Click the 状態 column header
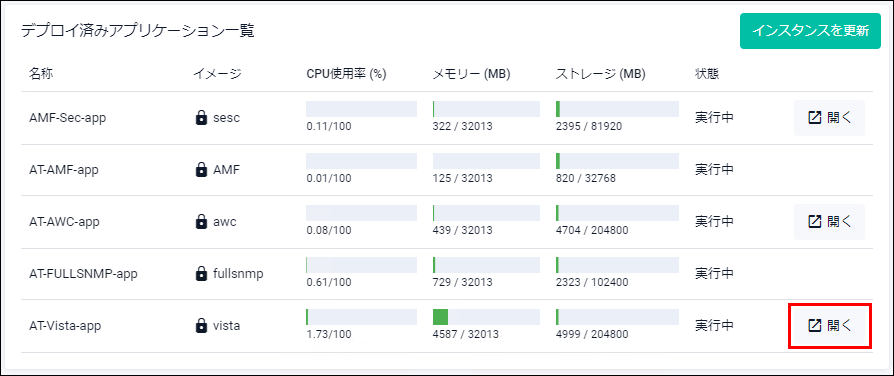 [x=707, y=74]
